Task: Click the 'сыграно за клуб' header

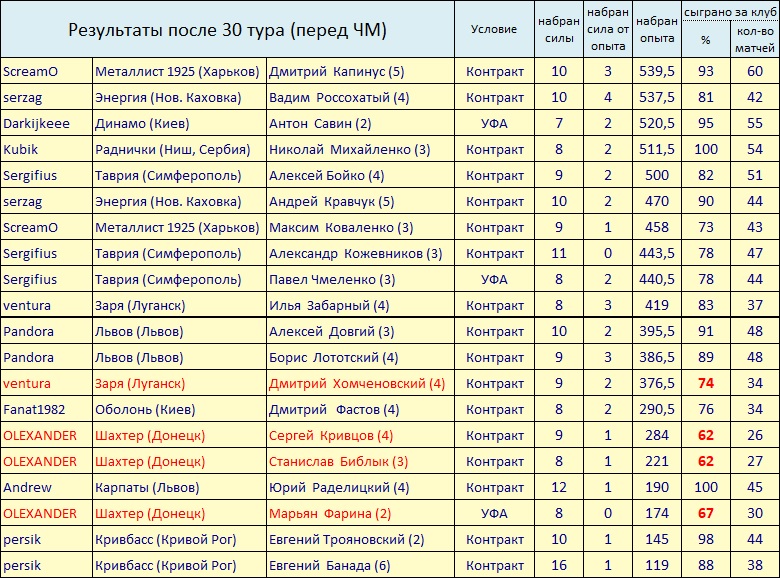Action: click(x=730, y=11)
